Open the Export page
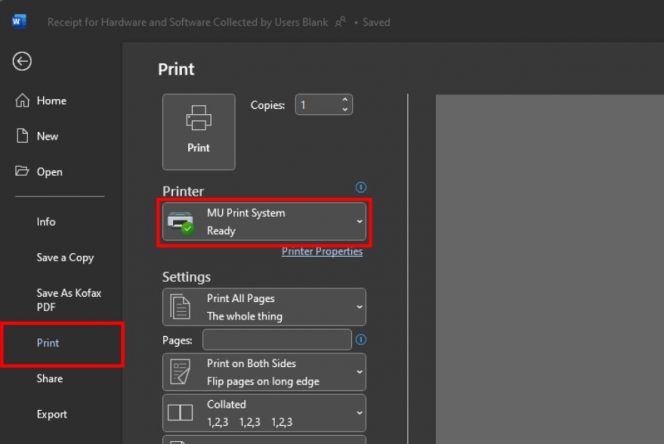Image resolution: width=664 pixels, height=444 pixels. tap(52, 414)
